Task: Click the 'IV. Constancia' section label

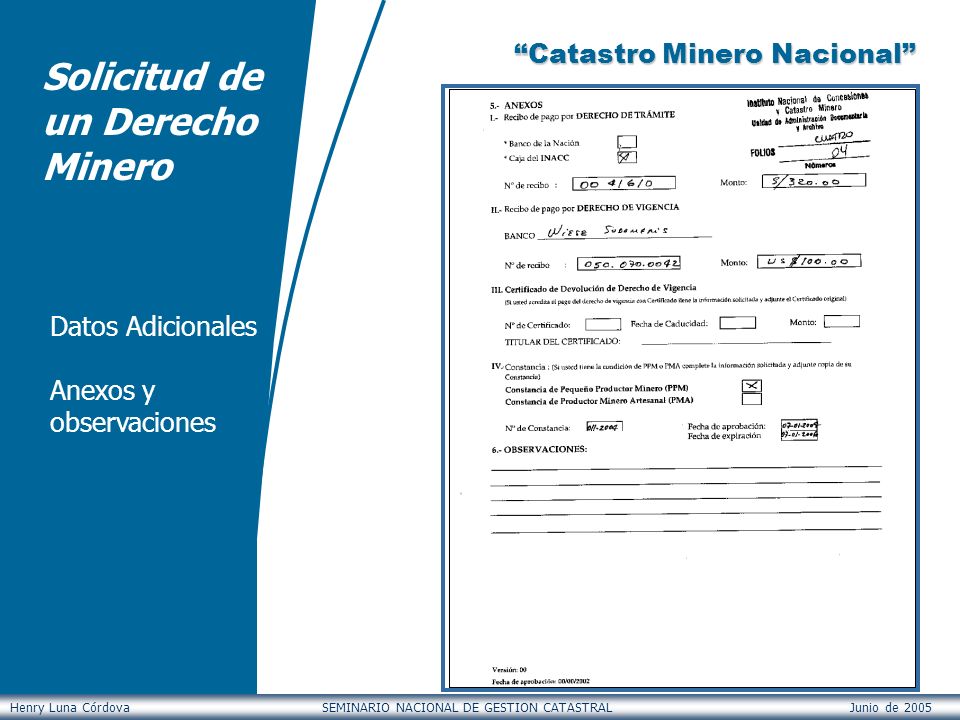Action: click(x=518, y=367)
